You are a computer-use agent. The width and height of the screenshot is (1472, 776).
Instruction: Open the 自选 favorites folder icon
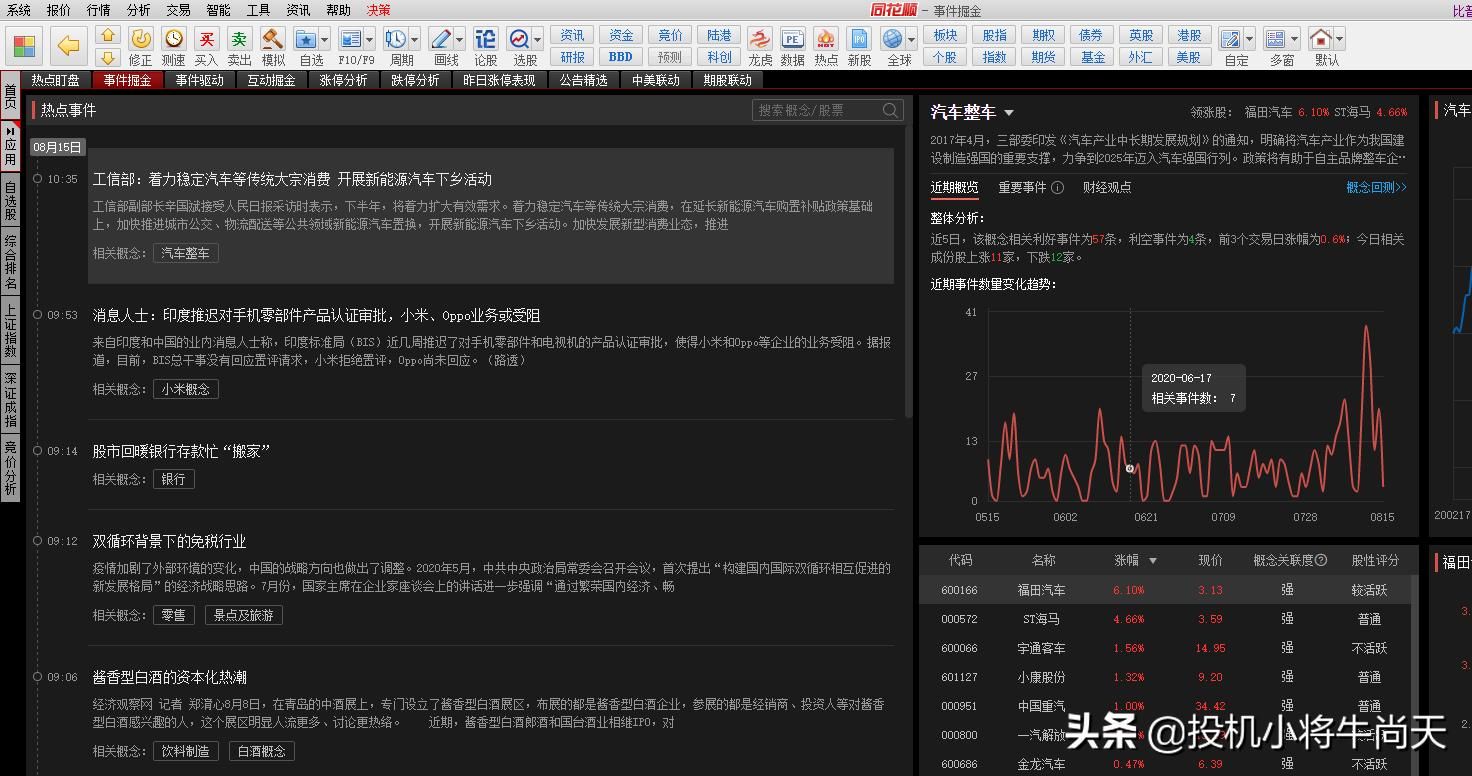tap(306, 39)
